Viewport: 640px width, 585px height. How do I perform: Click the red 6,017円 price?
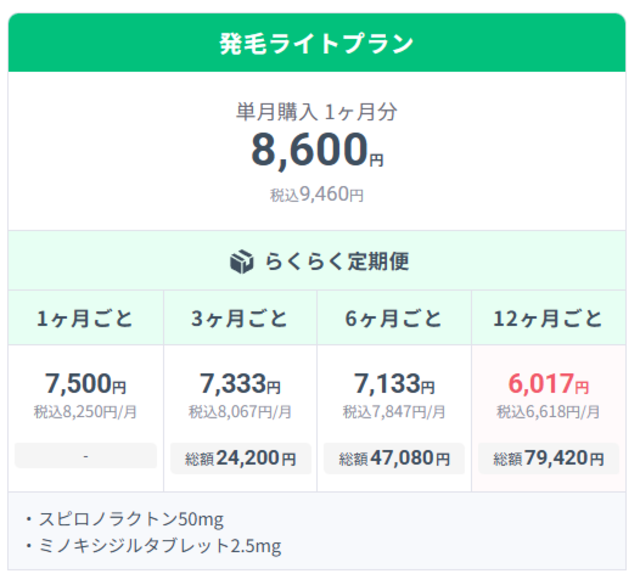point(548,383)
